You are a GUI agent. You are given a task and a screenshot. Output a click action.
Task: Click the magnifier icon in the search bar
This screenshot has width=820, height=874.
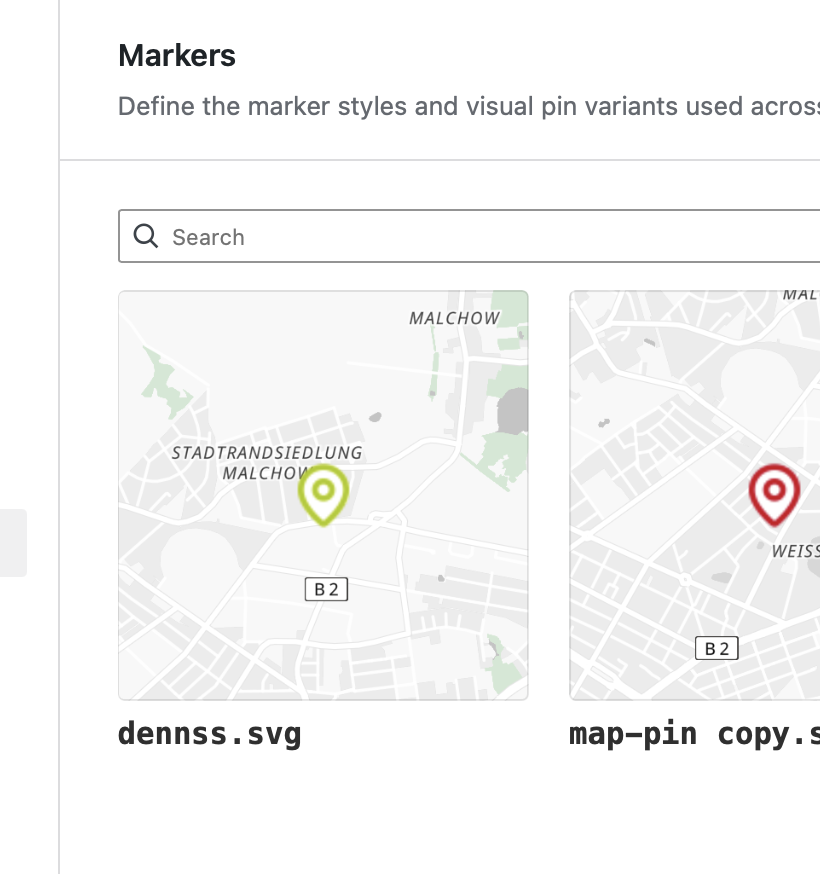[x=146, y=236]
